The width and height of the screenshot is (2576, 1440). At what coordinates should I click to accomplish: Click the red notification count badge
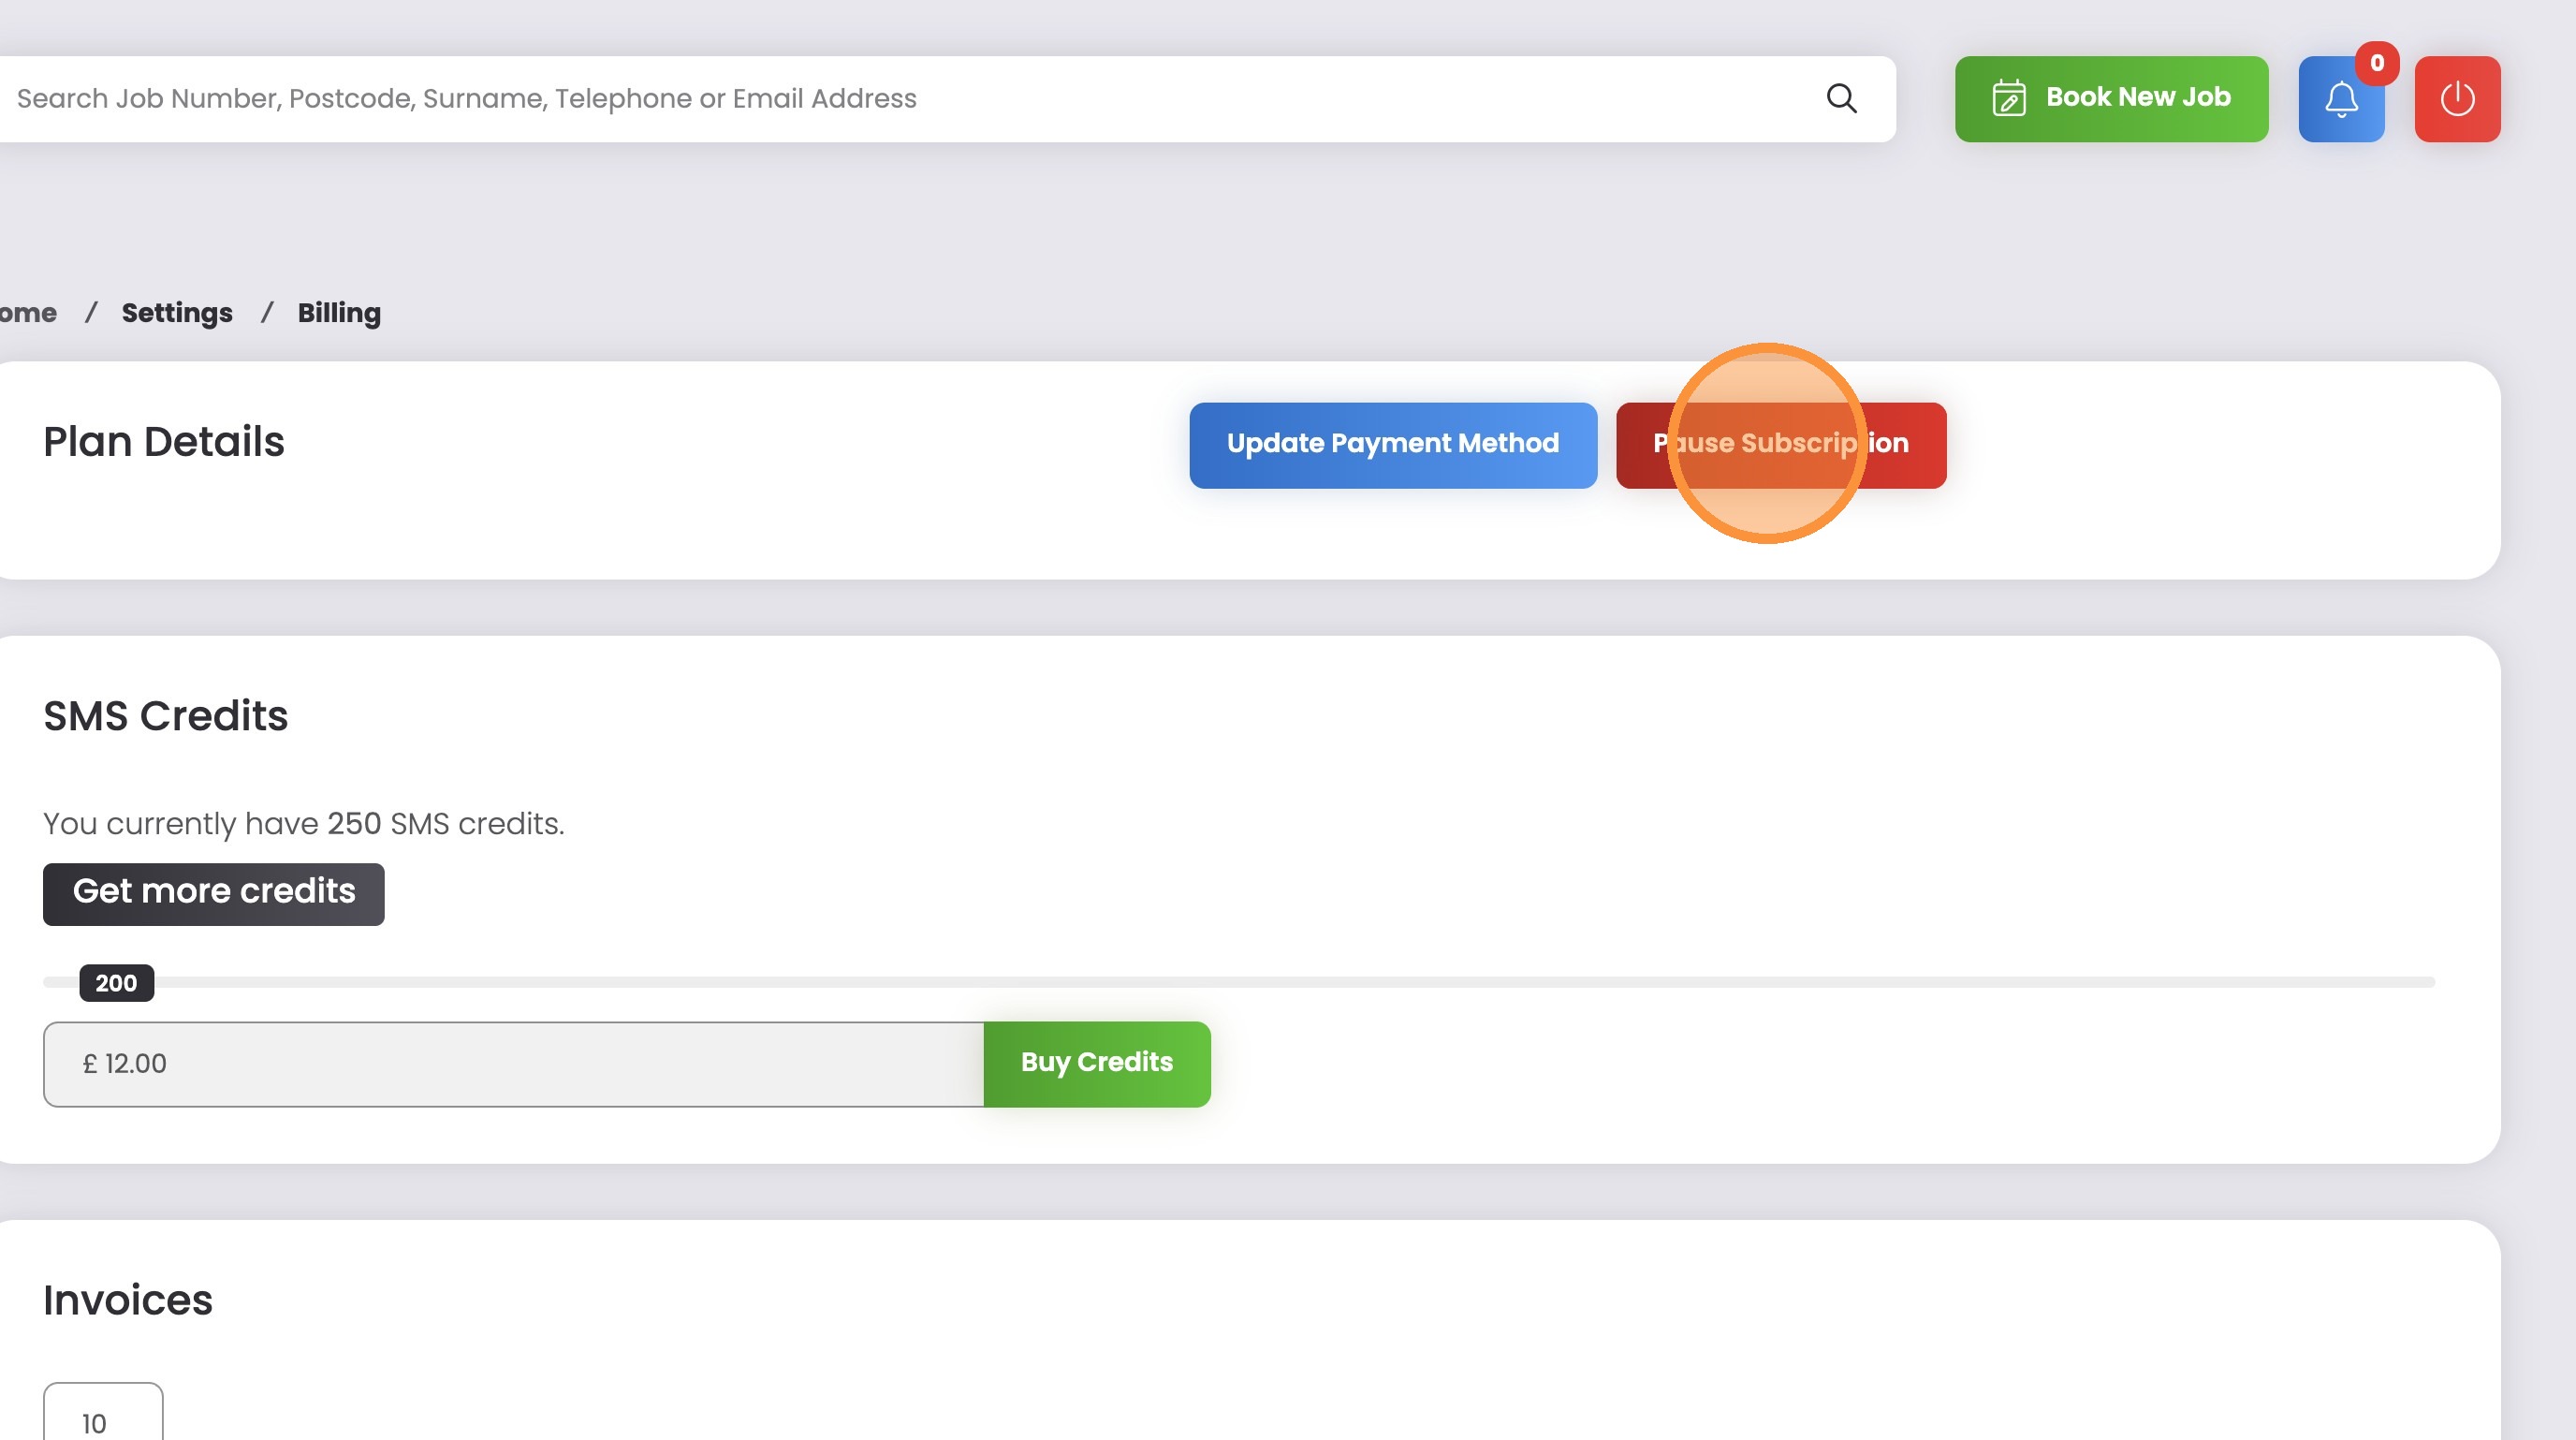(2376, 63)
